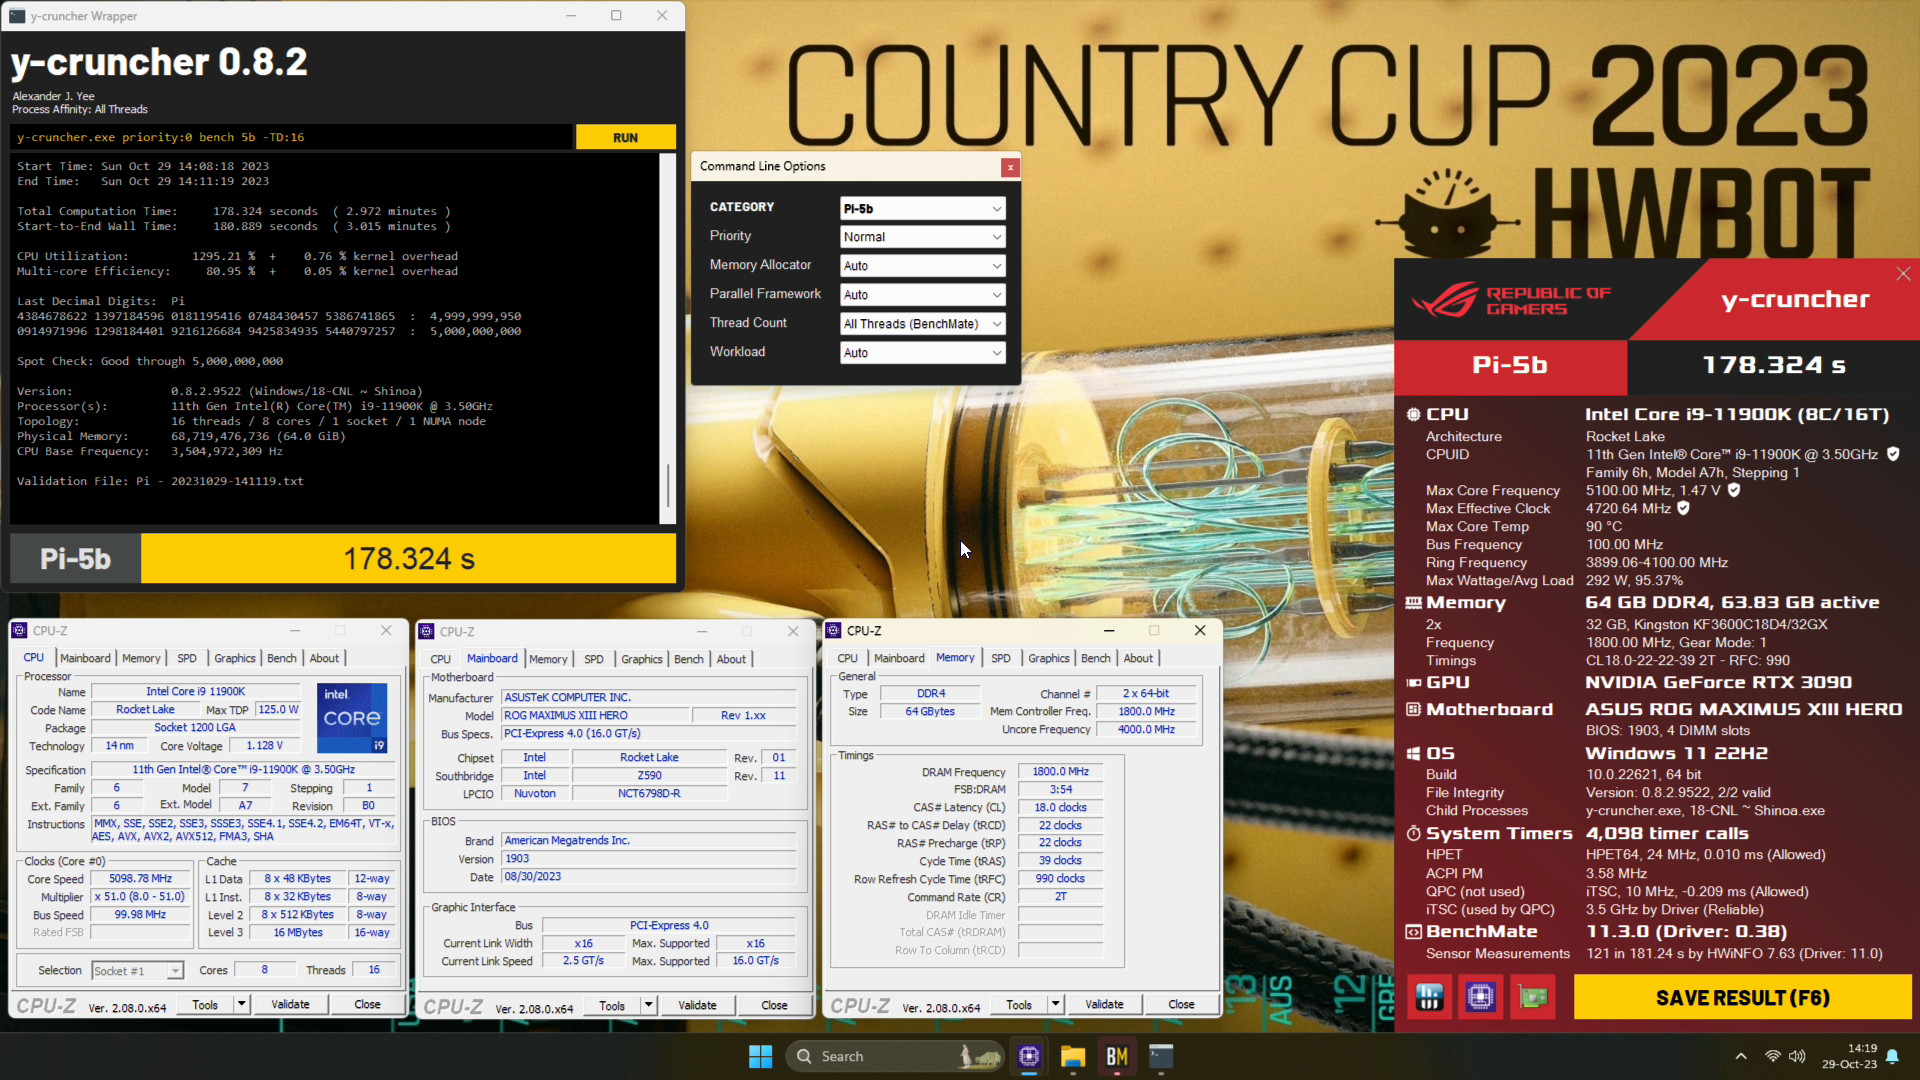Expand the CATEGORY Pi-5b dropdown
The image size is (1920, 1080).
(x=922, y=208)
